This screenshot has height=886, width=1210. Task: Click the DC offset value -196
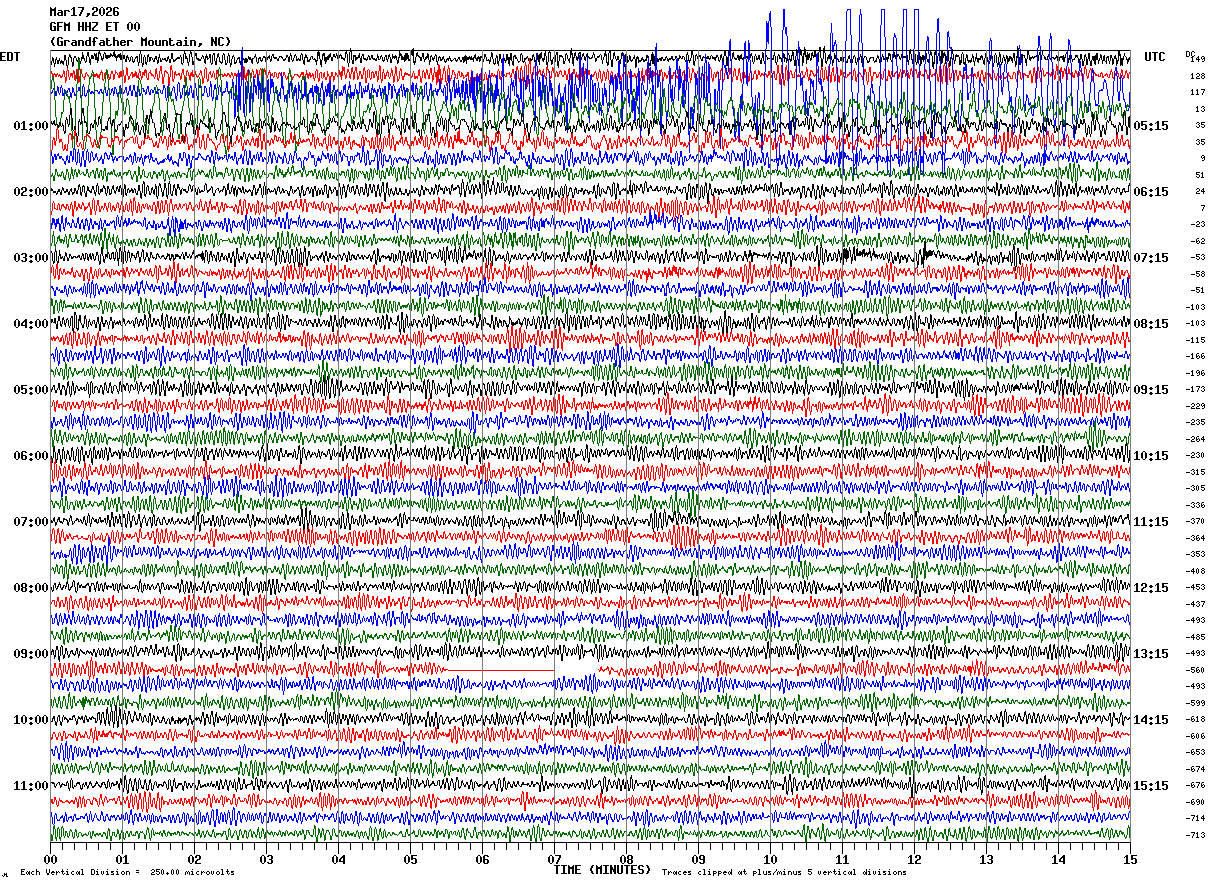click(1196, 373)
